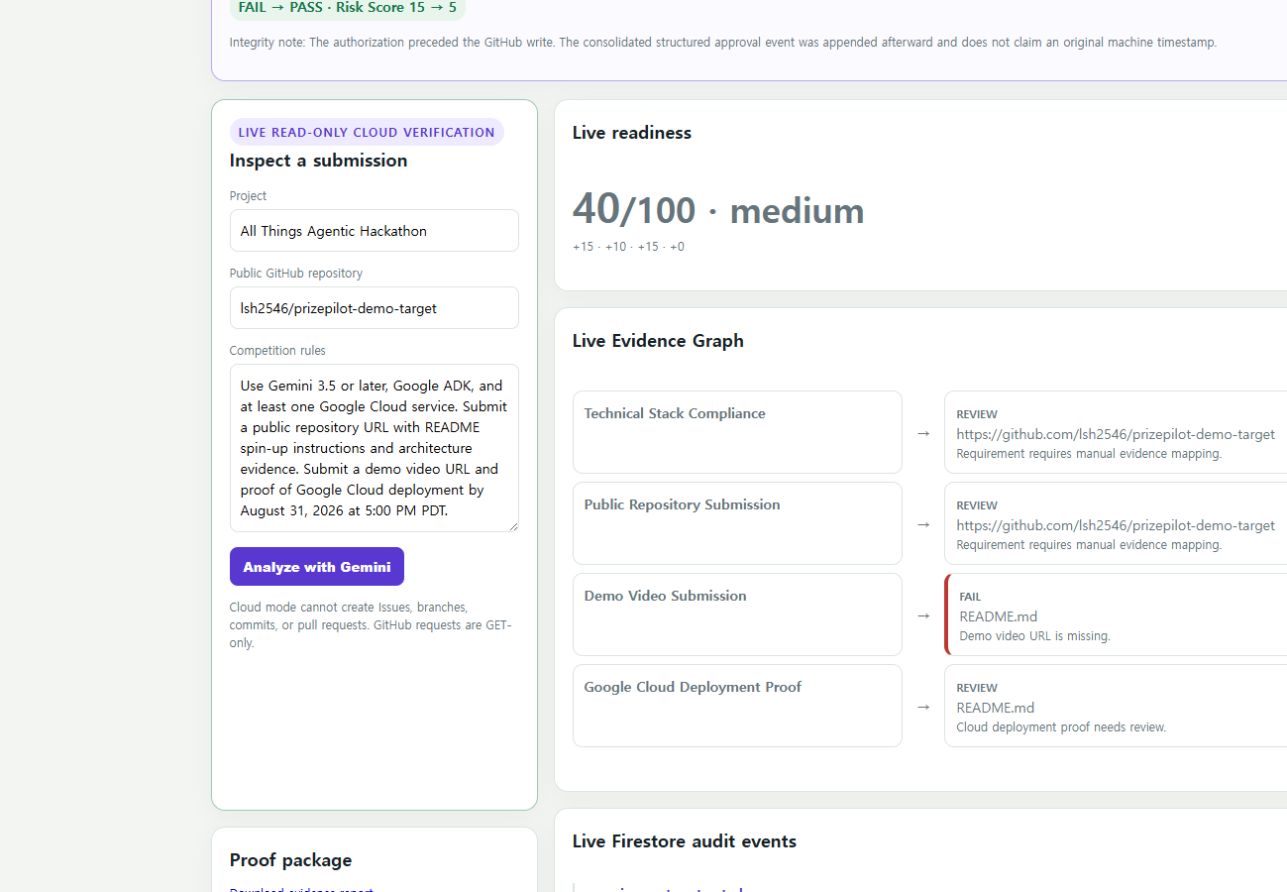Open GitHub link for Public Repository Submission

point(1115,525)
